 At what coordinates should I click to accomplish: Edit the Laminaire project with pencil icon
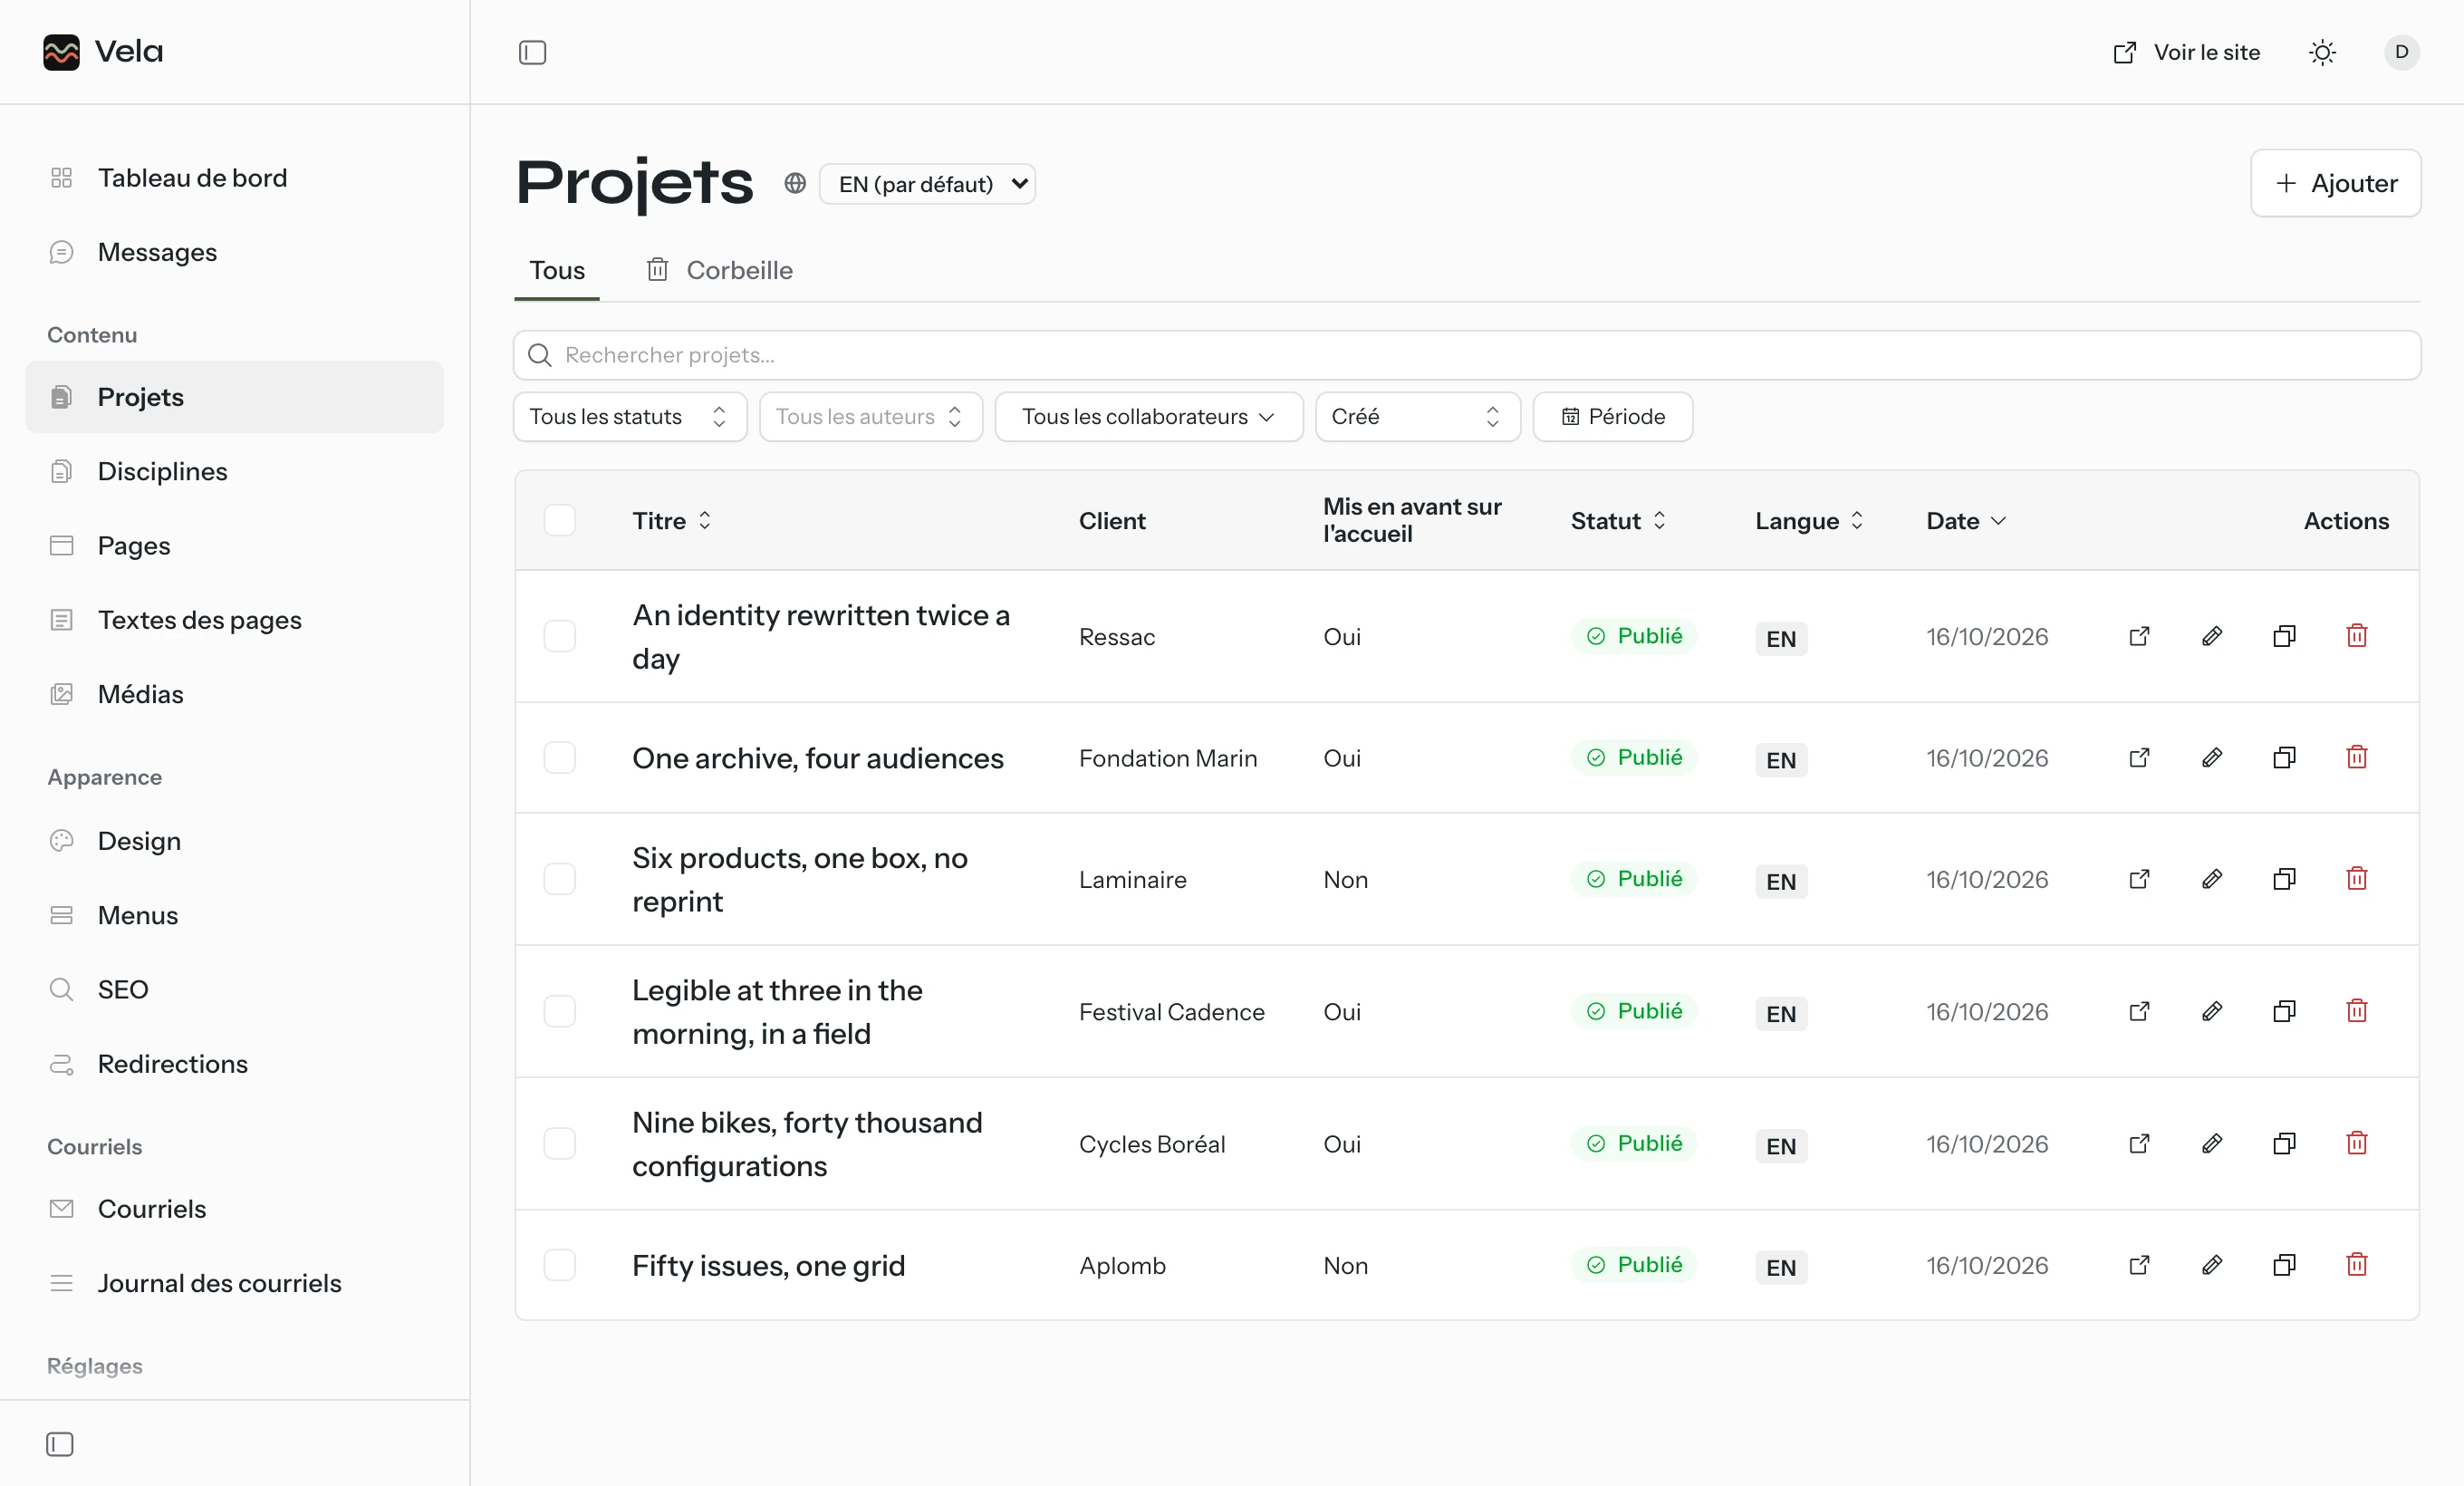pos(2212,880)
